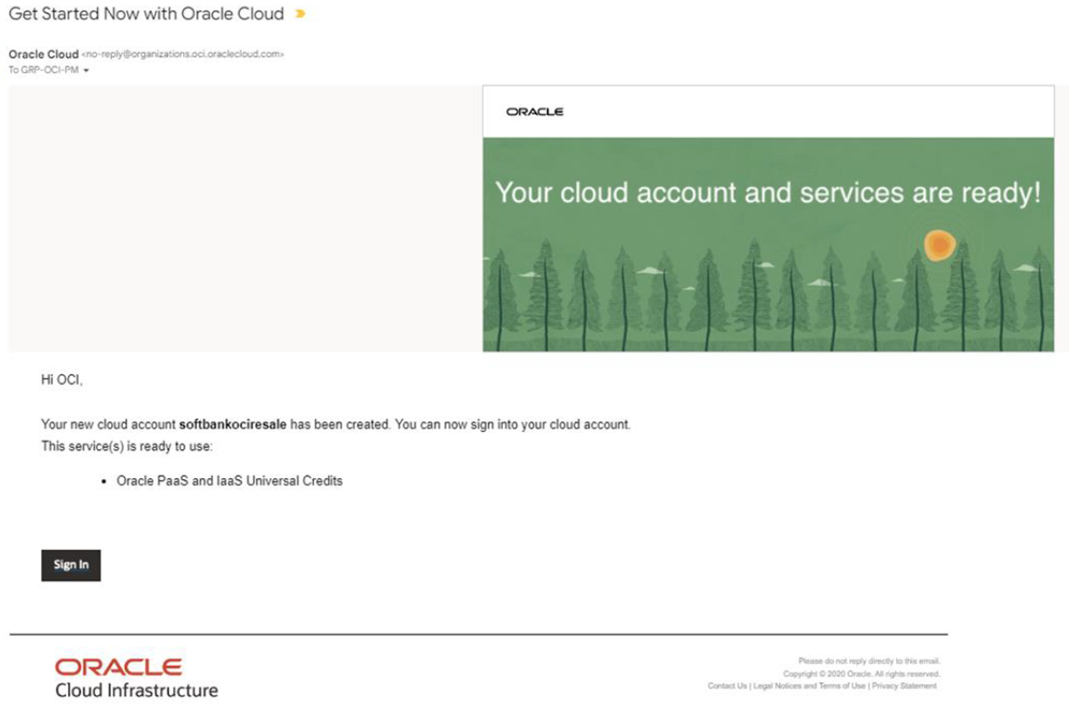Click "This service(s) is ready to use:" line

[x=127, y=447]
